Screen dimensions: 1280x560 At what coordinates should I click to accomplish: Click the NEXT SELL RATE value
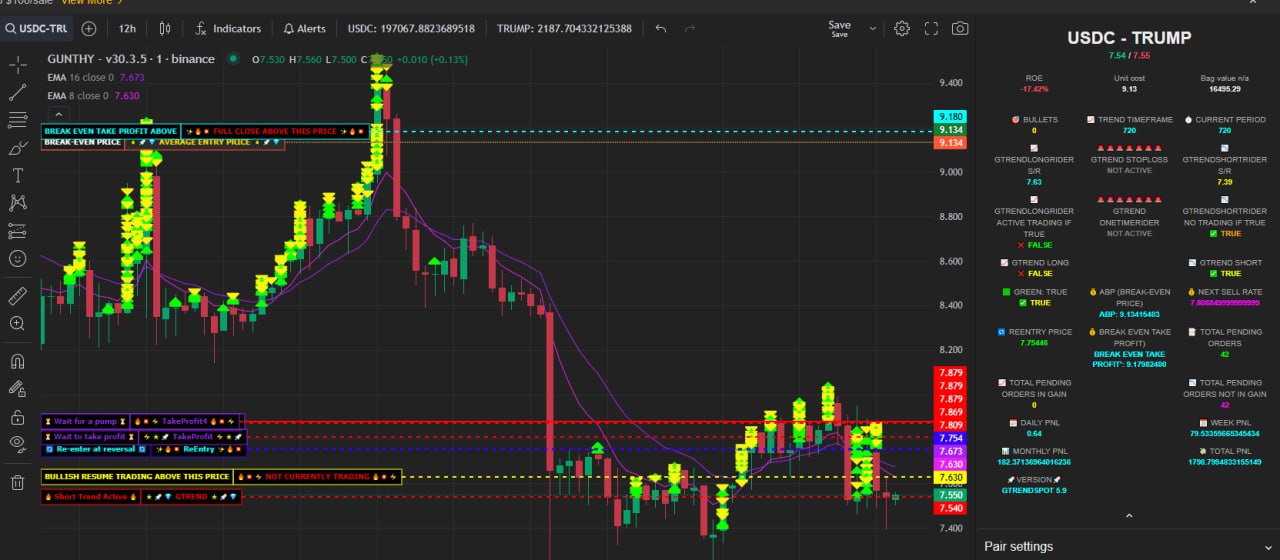click(x=1224, y=303)
